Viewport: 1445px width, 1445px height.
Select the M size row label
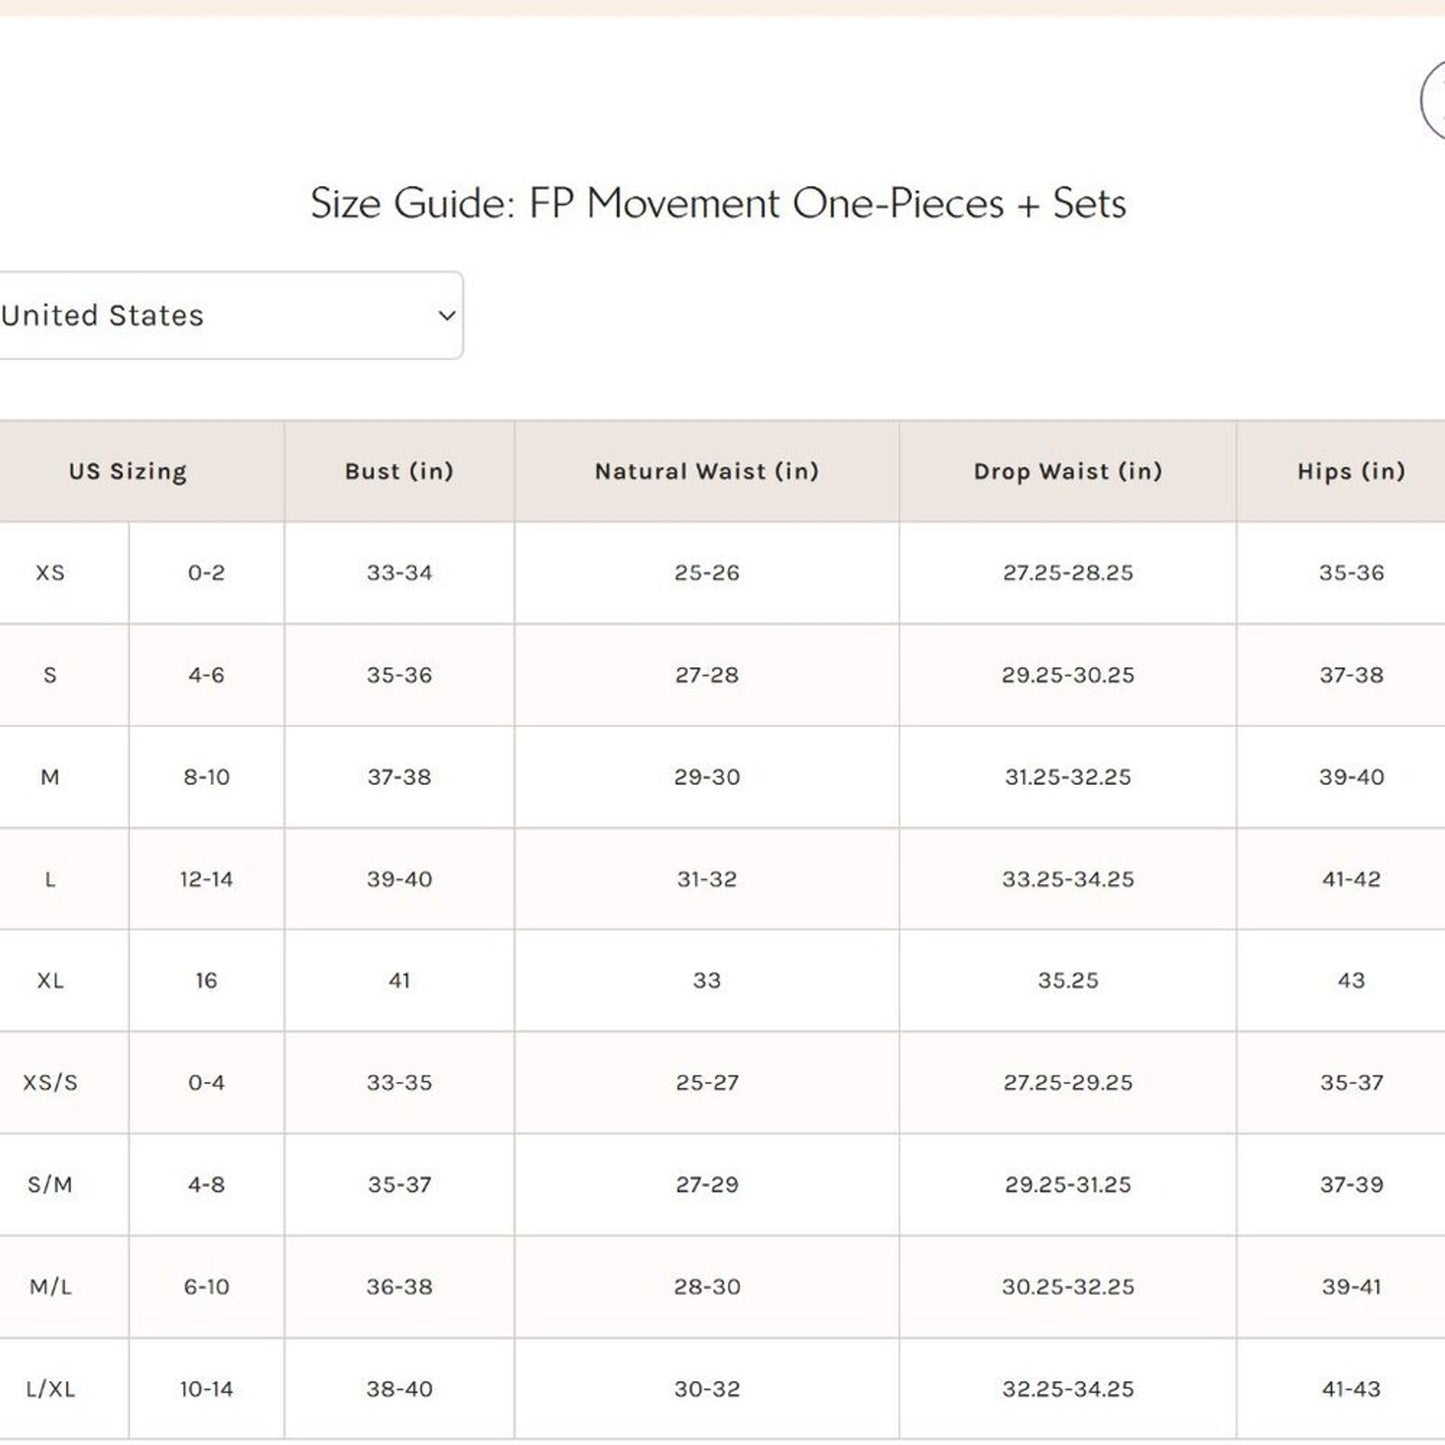[50, 778]
